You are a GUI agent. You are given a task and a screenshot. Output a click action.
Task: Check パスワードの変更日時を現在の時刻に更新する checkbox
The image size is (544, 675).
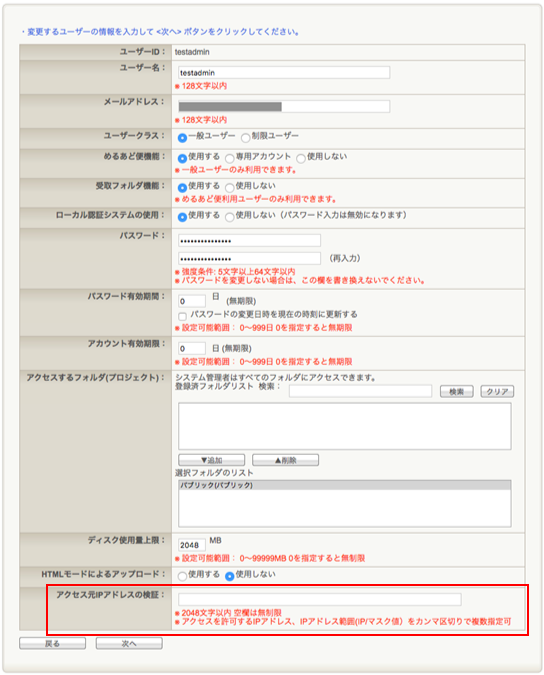click(182, 316)
